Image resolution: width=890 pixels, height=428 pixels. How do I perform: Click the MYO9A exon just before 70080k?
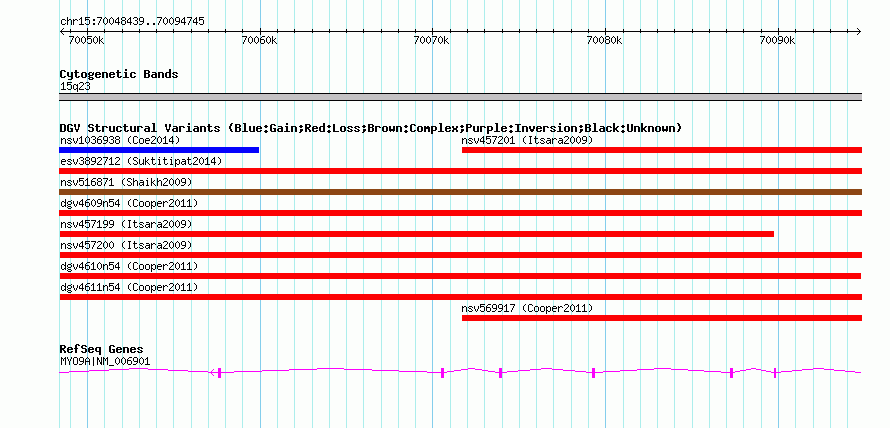pos(593,372)
